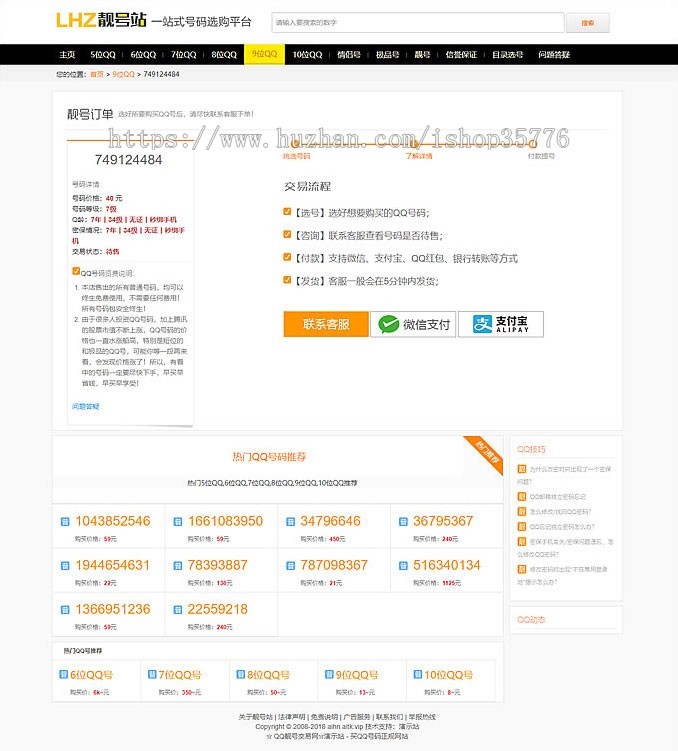
Task: Open 目录选号 navigation item
Action: pyautogui.click(x=508, y=55)
